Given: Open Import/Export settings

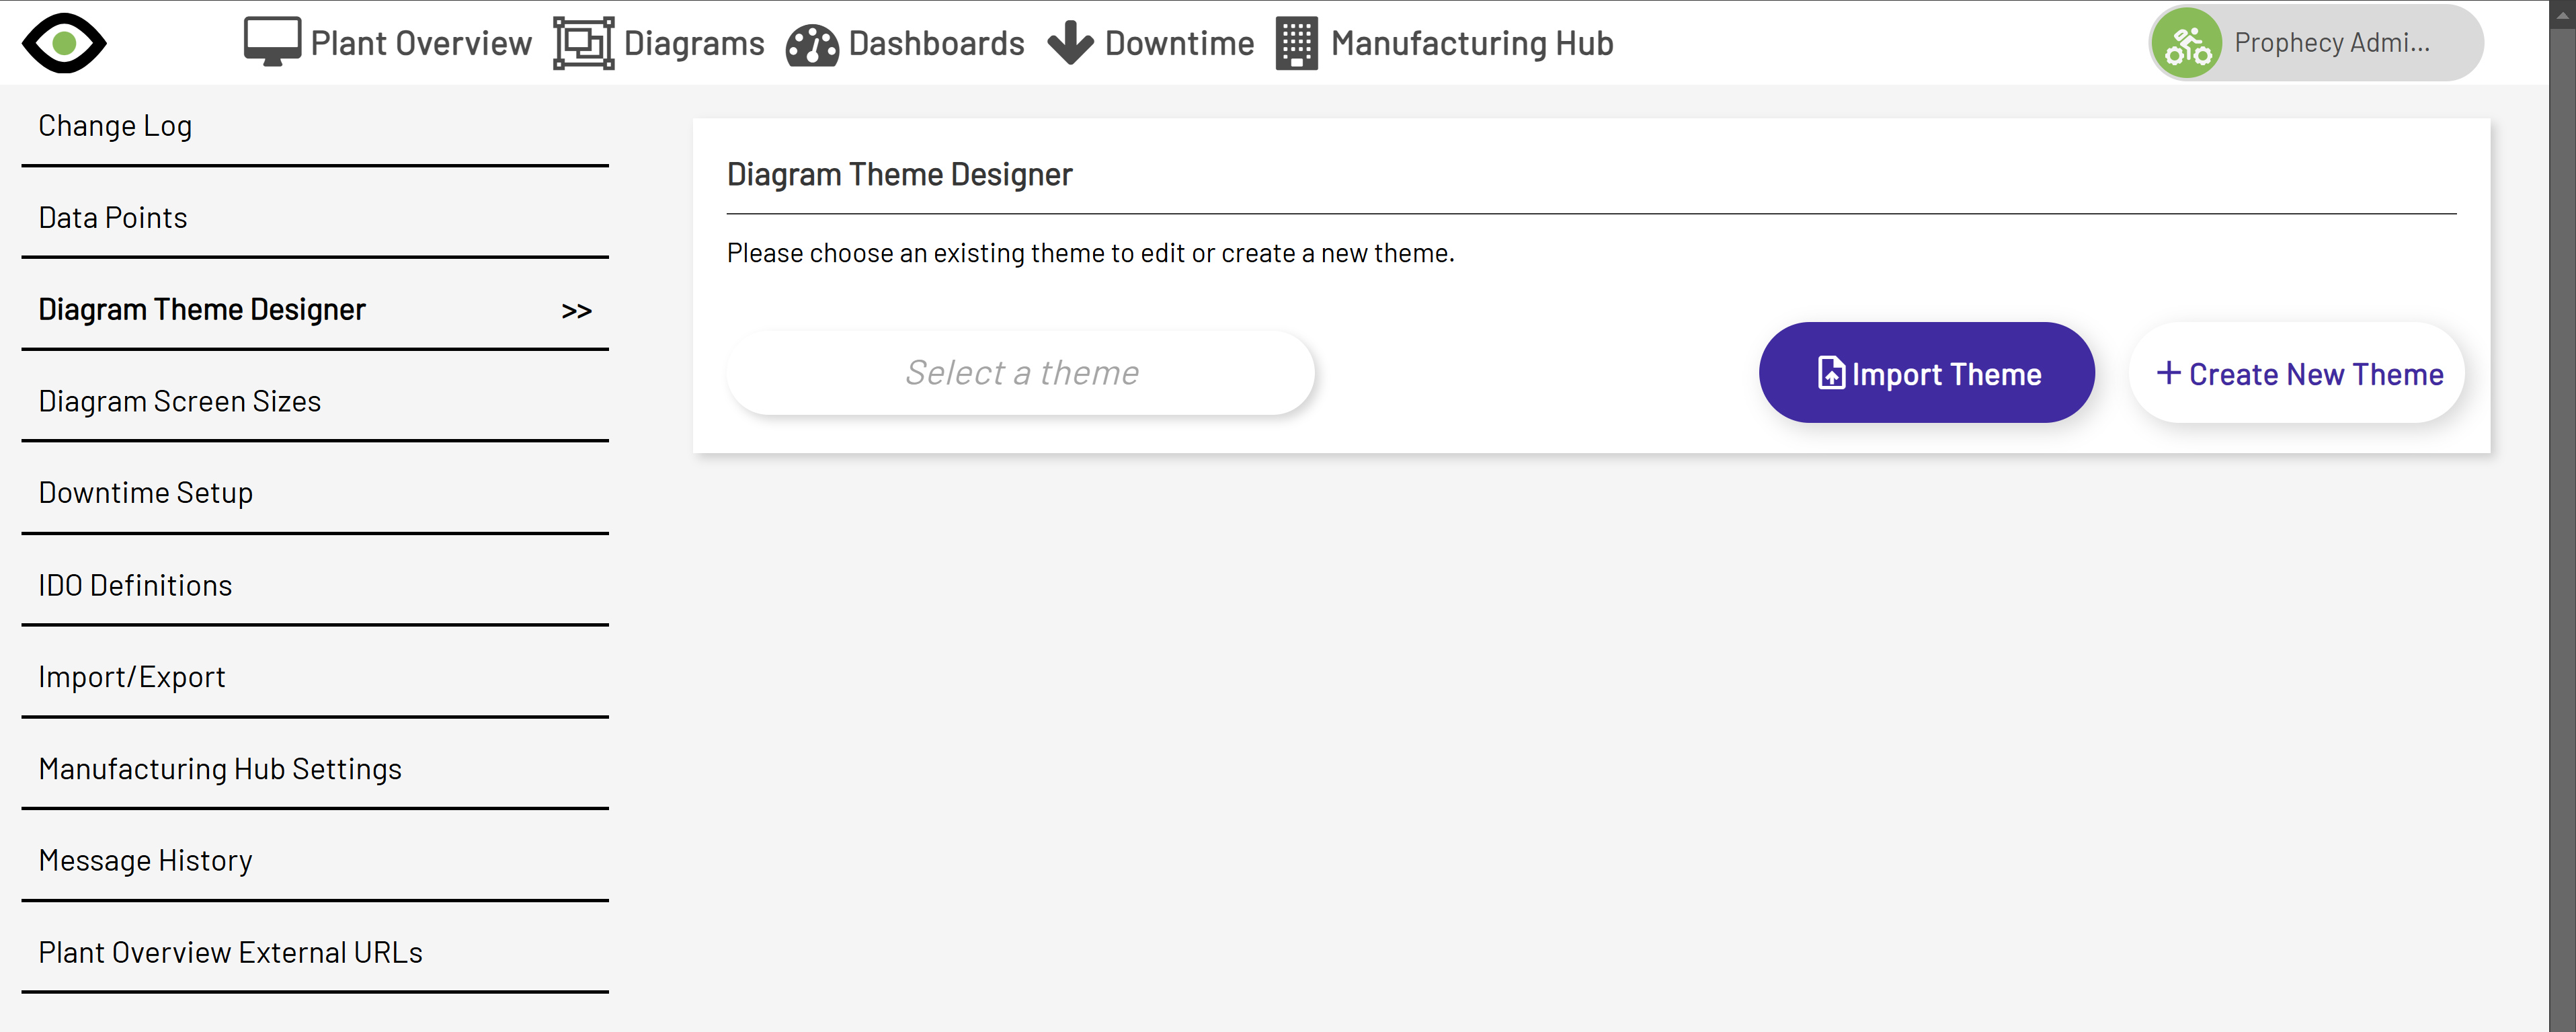Looking at the screenshot, I should tap(131, 676).
